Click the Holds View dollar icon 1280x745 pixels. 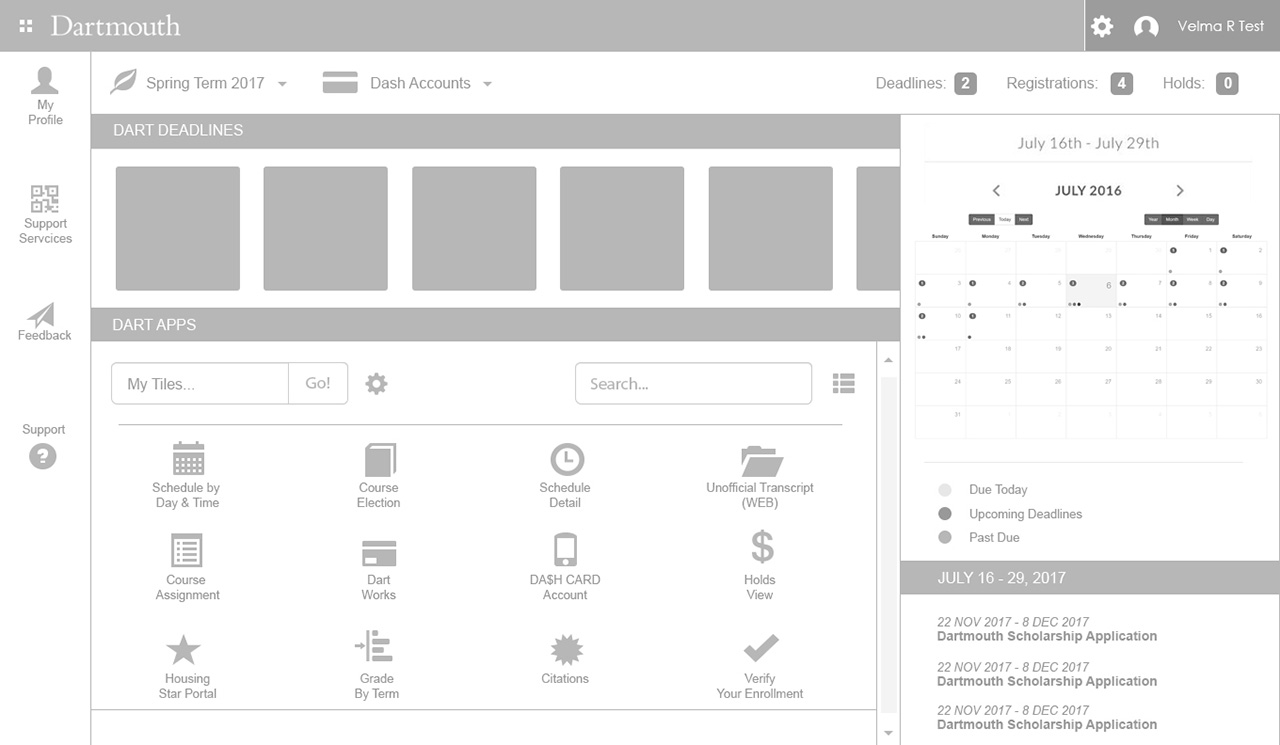coord(761,548)
